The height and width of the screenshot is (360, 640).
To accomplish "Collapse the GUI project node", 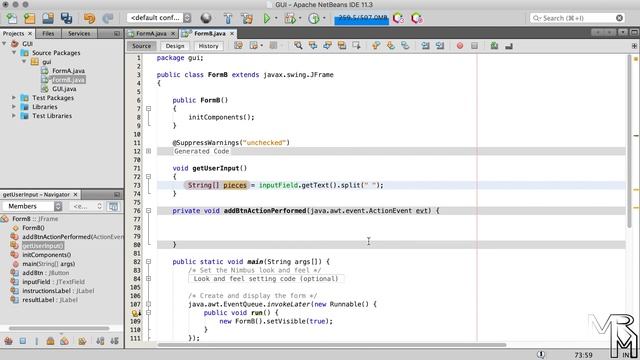I will [4, 44].
